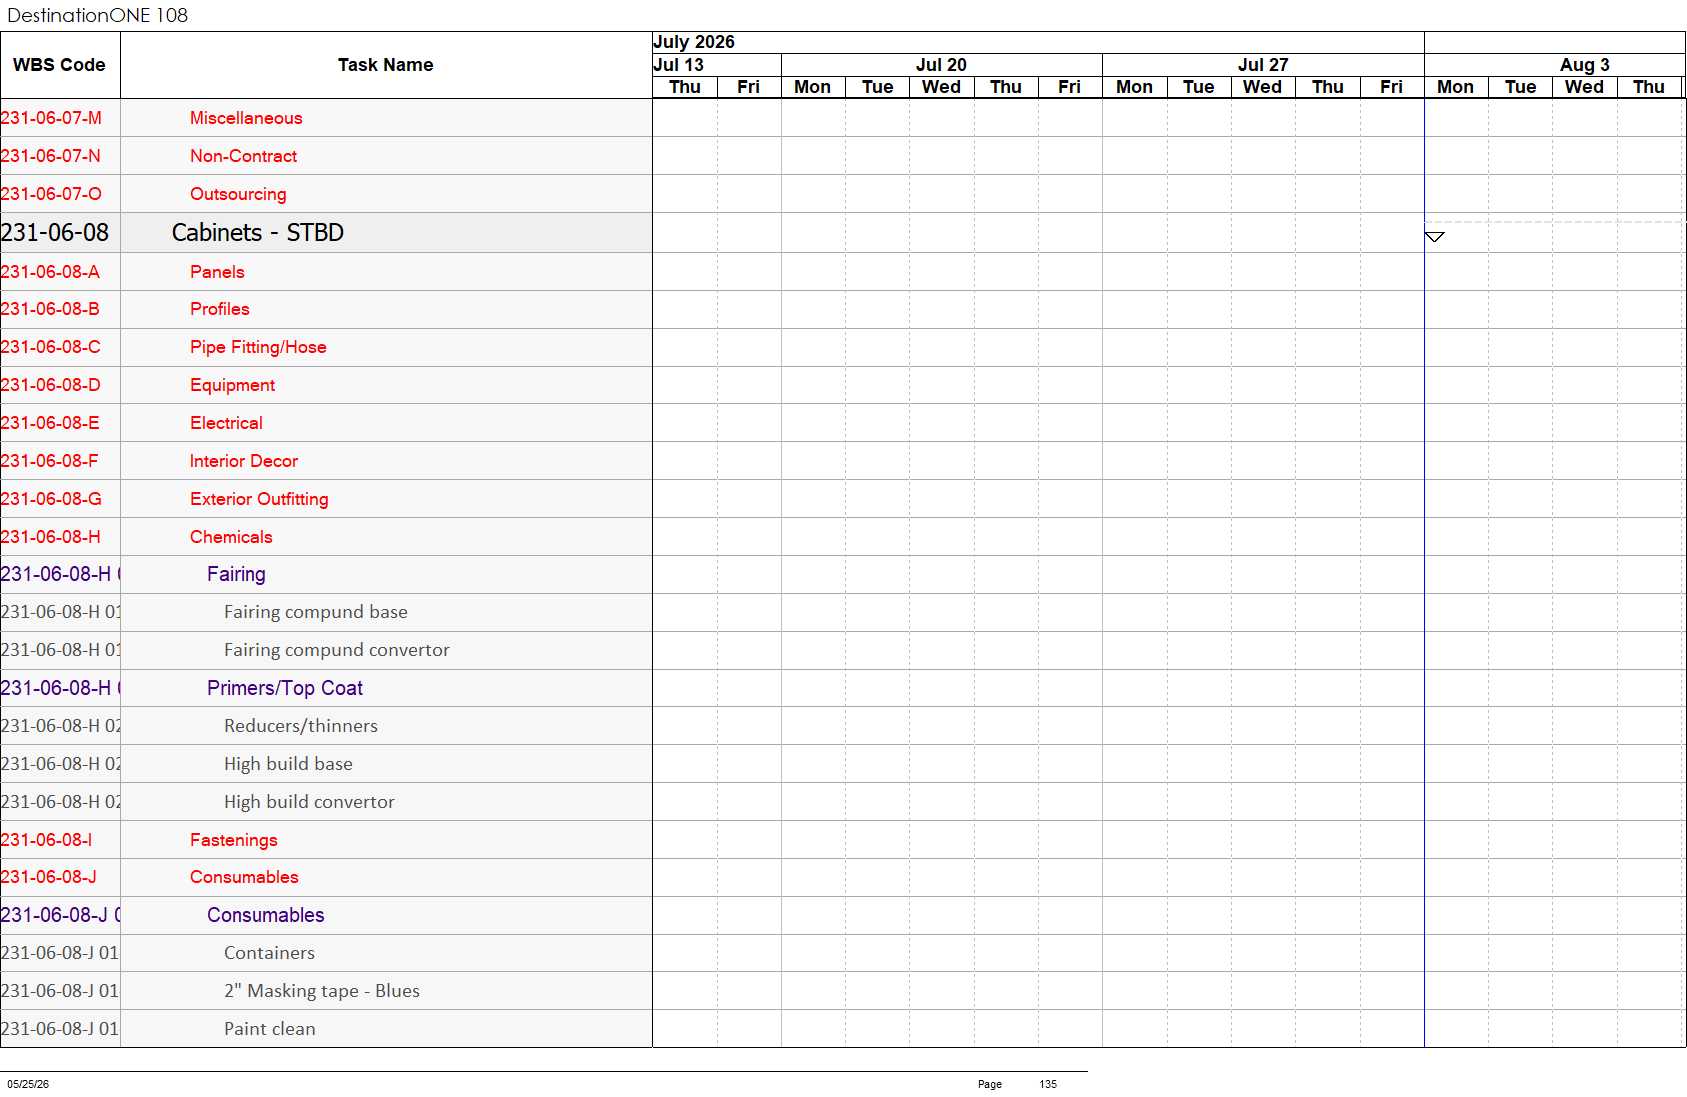Click the Jul 27 week header
Image resolution: width=1687 pixels, height=1097 pixels.
click(1263, 65)
